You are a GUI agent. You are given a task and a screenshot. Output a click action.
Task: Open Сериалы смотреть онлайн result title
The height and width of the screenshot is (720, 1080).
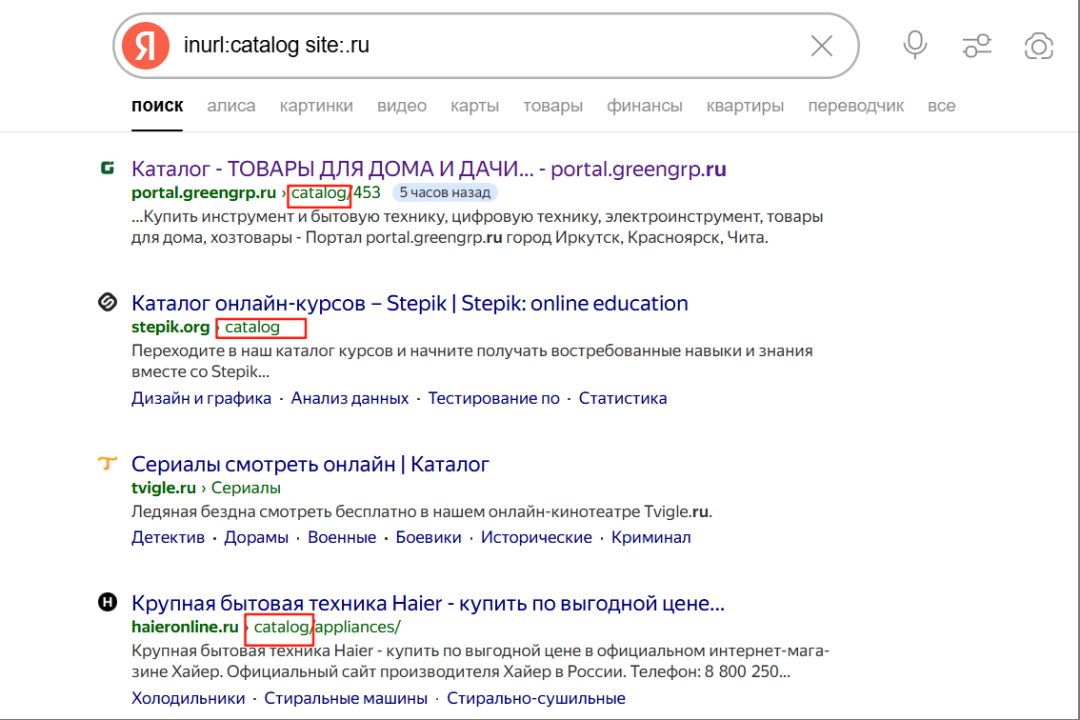tap(310, 464)
